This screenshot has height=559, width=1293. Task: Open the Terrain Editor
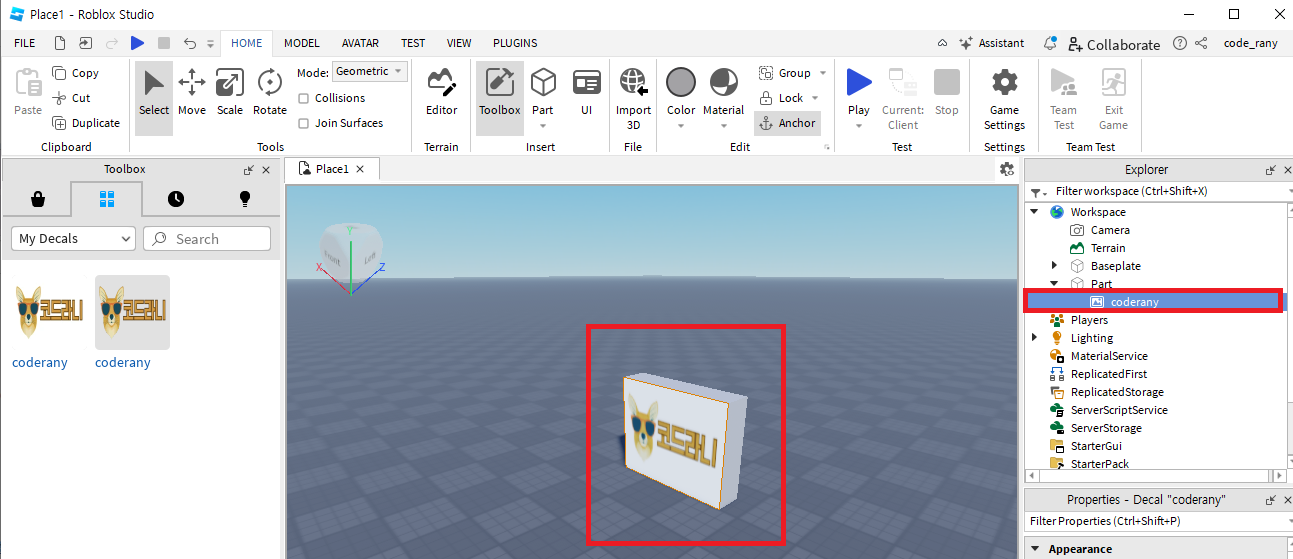[x=441, y=93]
